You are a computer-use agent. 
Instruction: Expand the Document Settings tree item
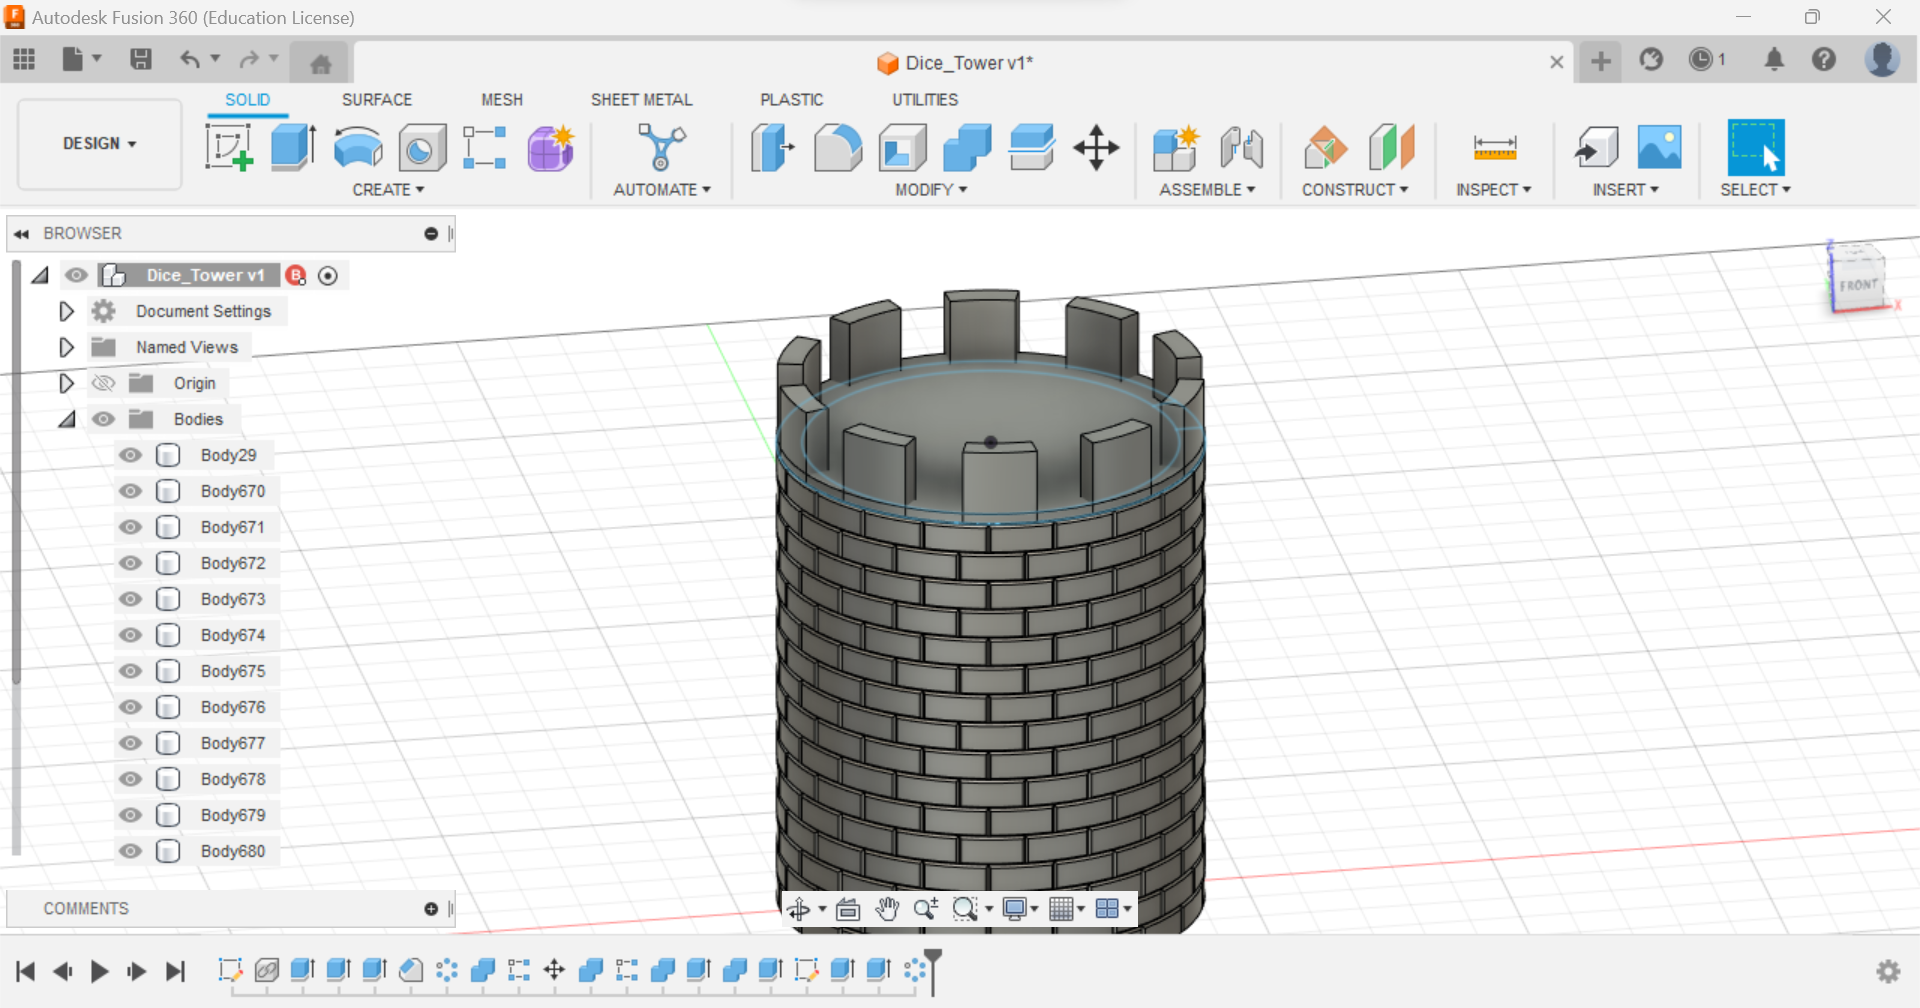(66, 311)
